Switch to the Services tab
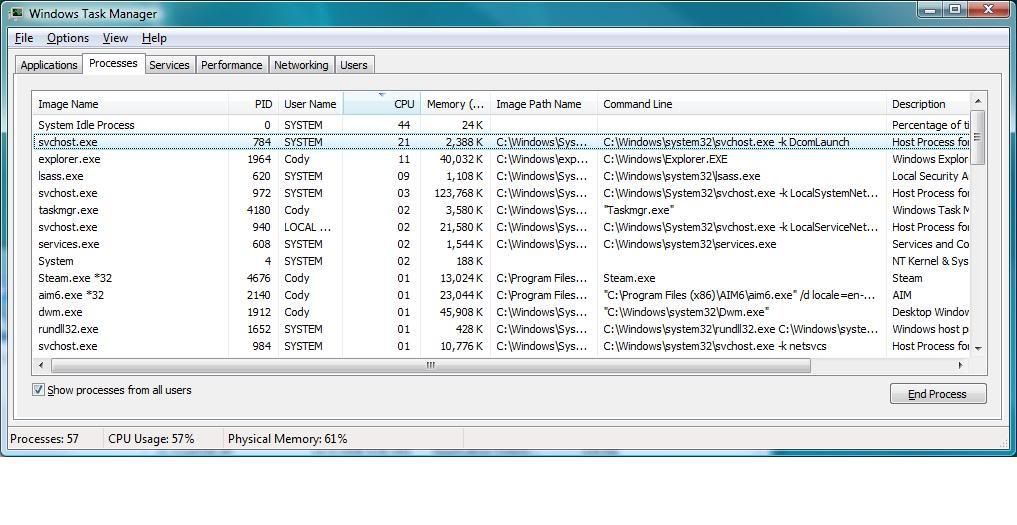The height and width of the screenshot is (525, 1017). point(169,65)
